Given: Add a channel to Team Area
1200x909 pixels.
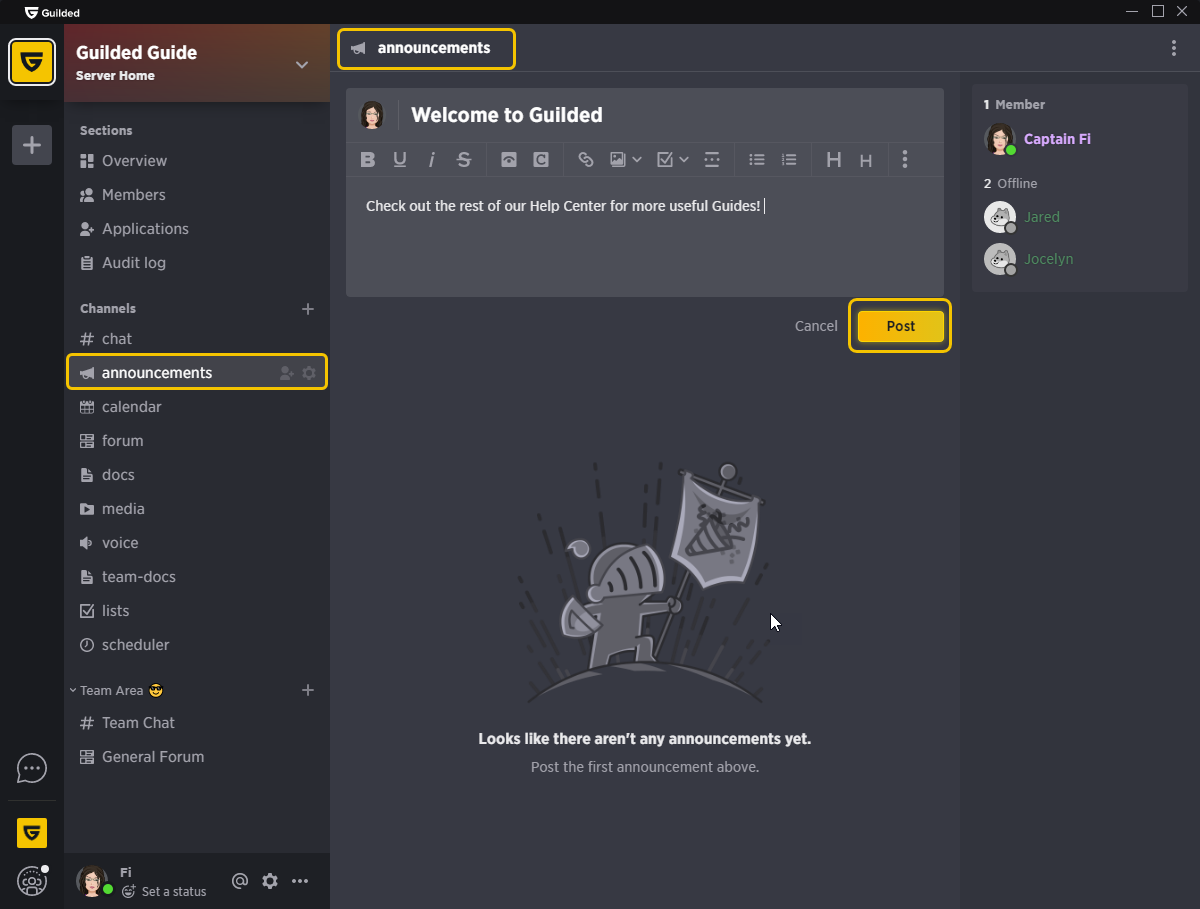Looking at the screenshot, I should pyautogui.click(x=308, y=690).
